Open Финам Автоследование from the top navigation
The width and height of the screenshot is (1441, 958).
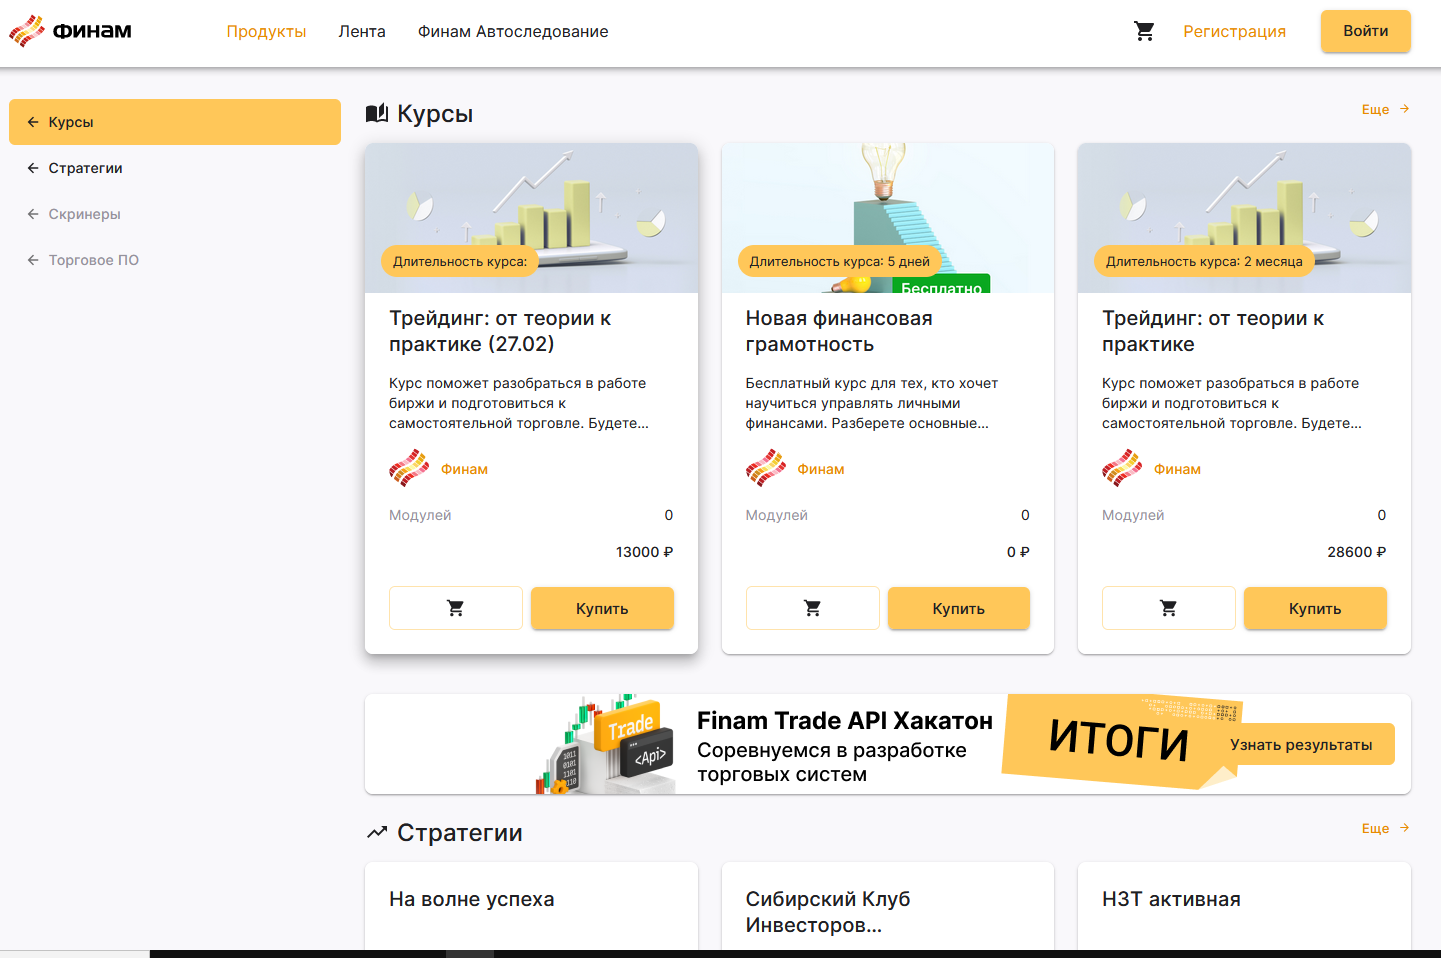point(512,31)
